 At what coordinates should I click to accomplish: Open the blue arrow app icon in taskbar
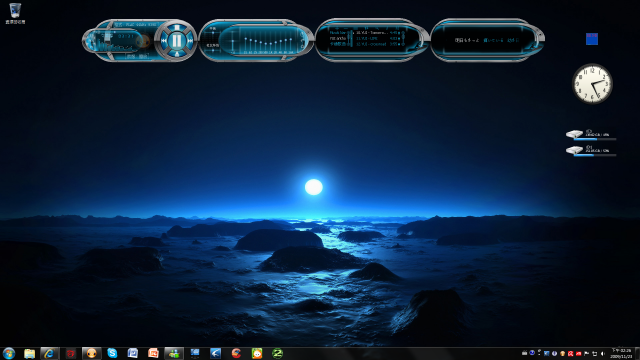tap(216, 353)
